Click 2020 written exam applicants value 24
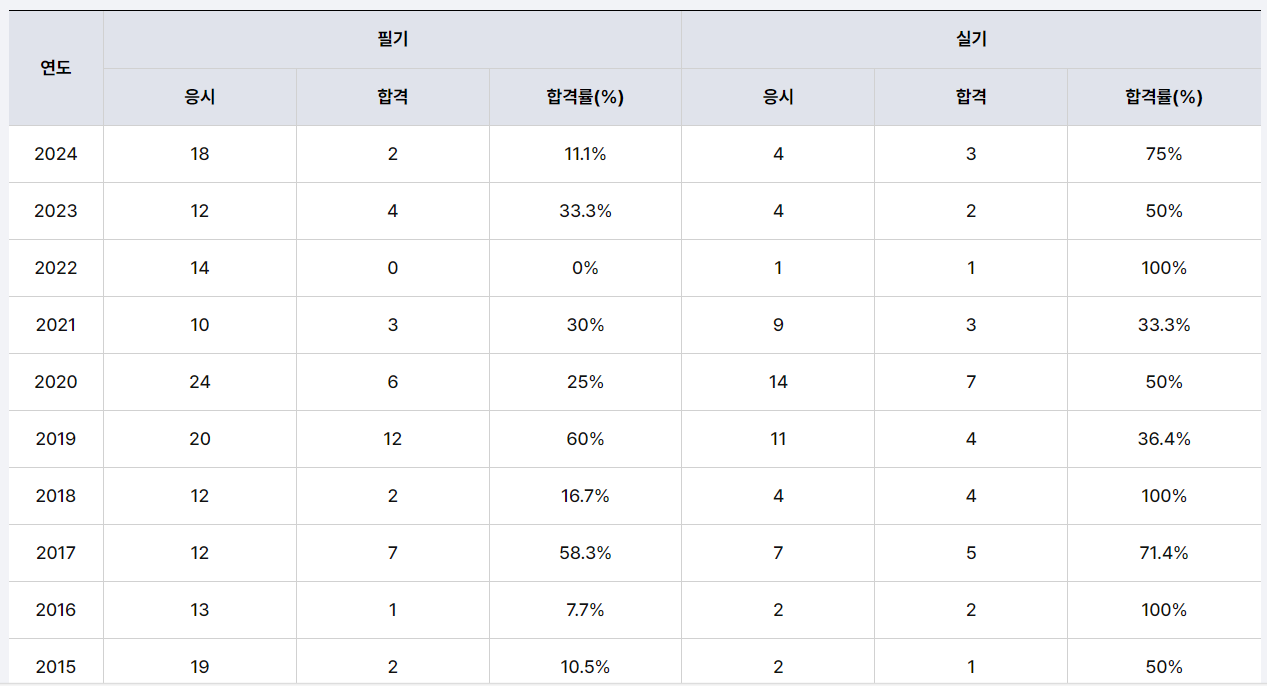 coord(200,382)
